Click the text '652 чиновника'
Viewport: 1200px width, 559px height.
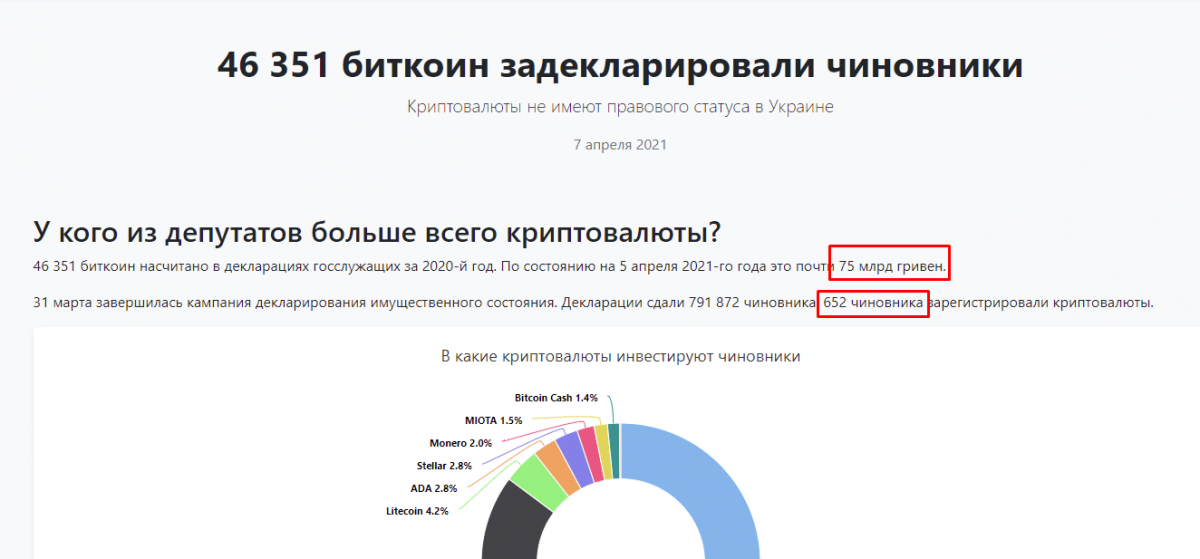(x=873, y=301)
